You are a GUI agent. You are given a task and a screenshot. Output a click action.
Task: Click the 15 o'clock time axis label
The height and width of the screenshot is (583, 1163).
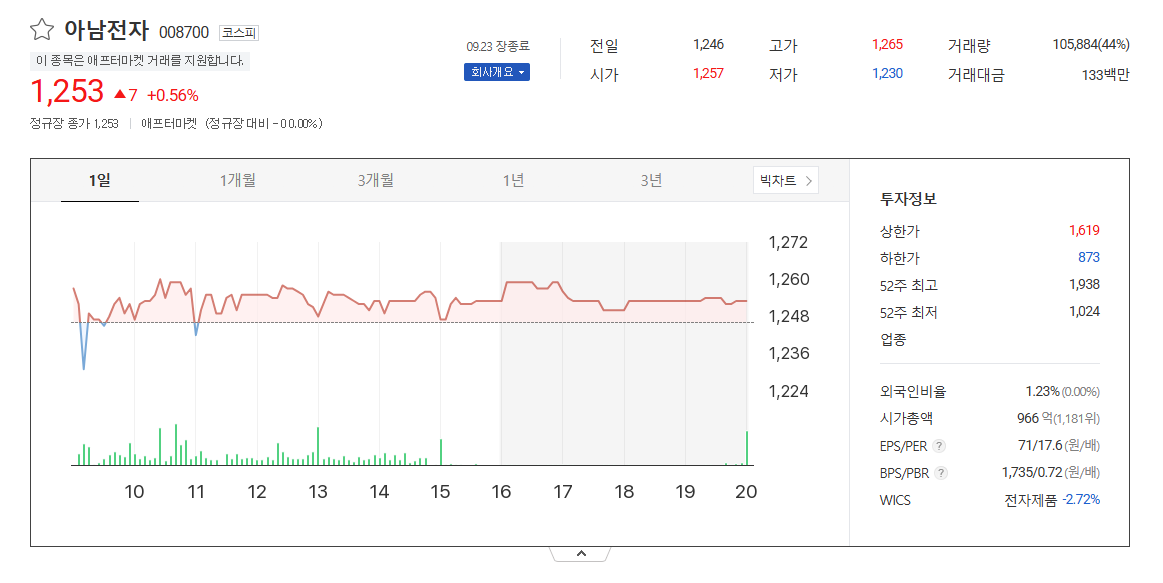(441, 492)
